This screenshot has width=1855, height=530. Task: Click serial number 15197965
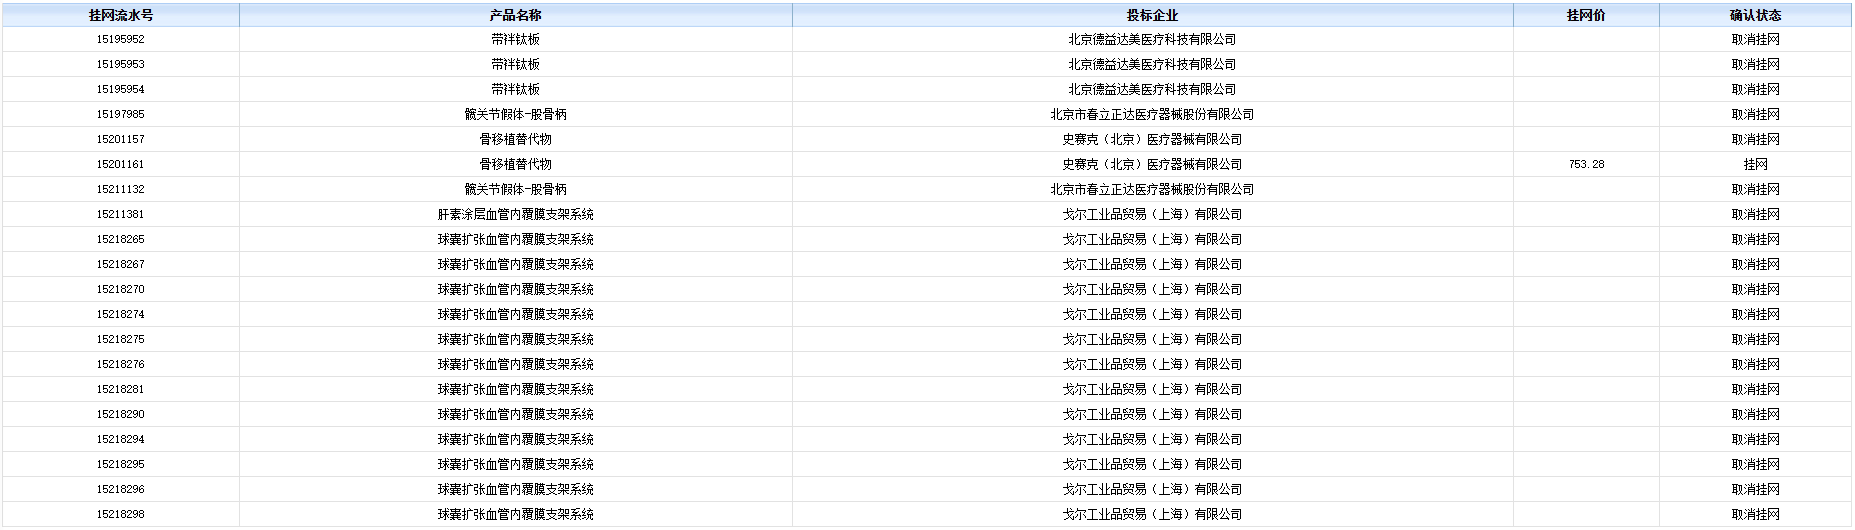[120, 115]
